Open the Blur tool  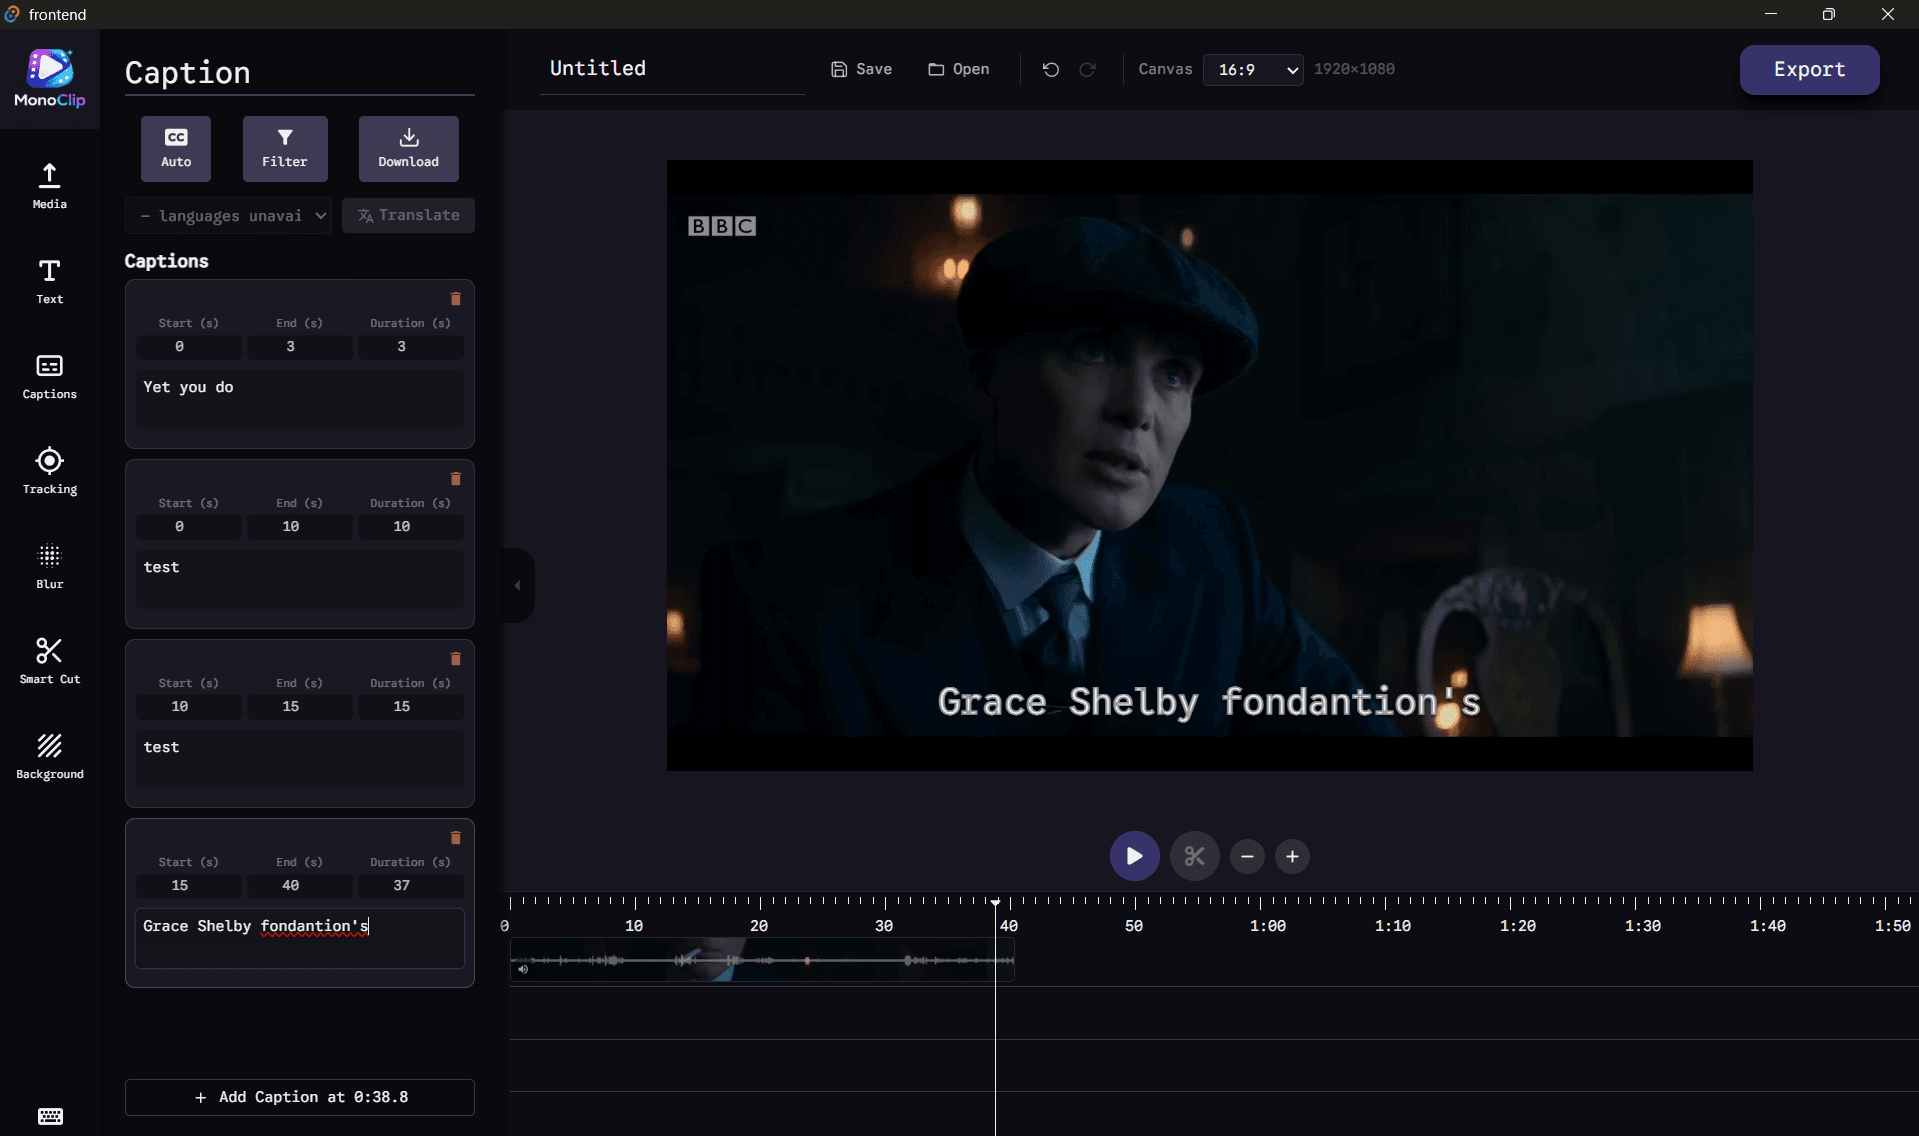(x=49, y=566)
